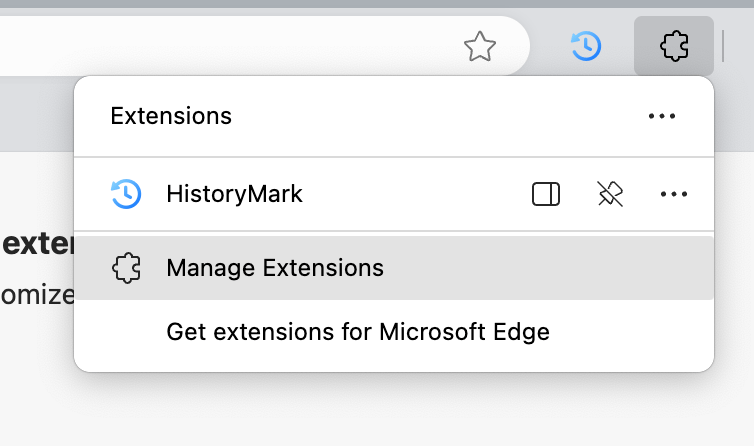Close the popup via Extensions puzzle toolbar button
The width and height of the screenshot is (754, 446).
(x=674, y=45)
